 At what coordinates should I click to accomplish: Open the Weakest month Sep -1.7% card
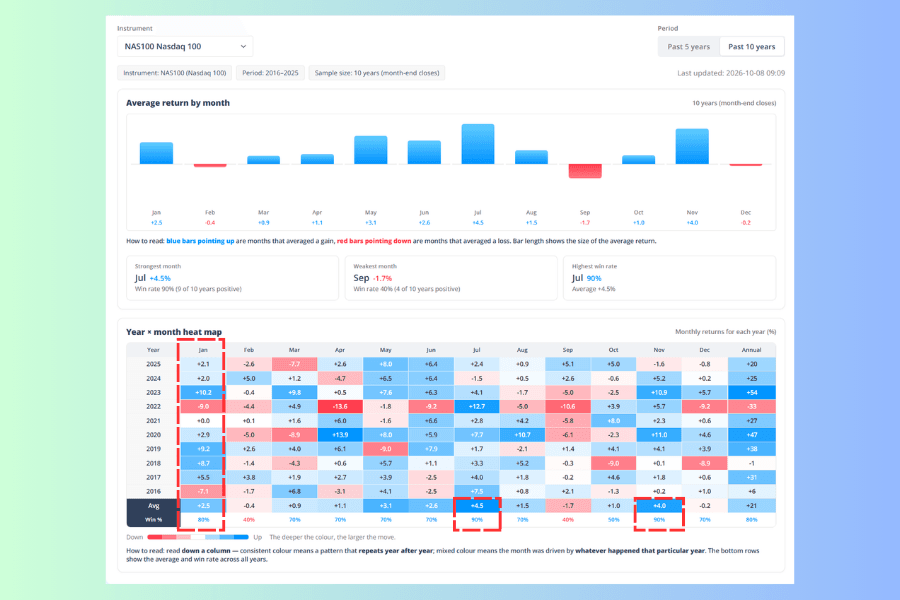pos(451,278)
